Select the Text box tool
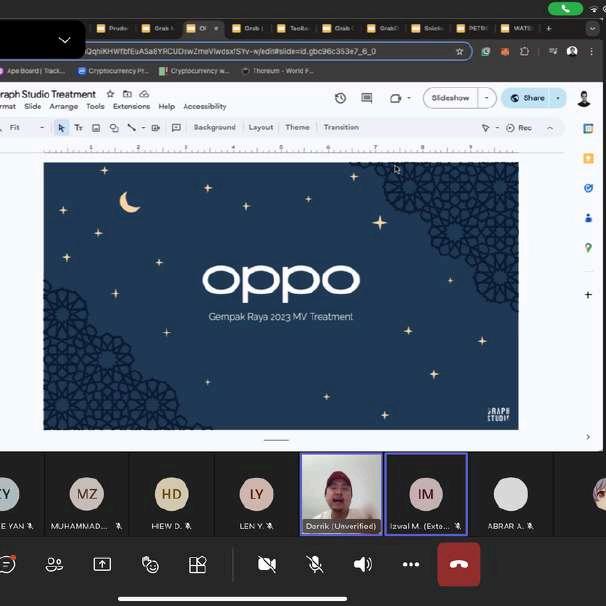 click(79, 128)
